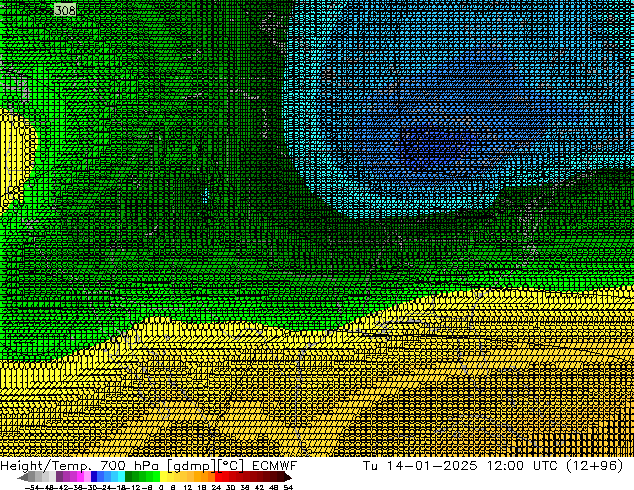Click the 24 legend scale value
The image size is (634, 490).
(x=216, y=487)
